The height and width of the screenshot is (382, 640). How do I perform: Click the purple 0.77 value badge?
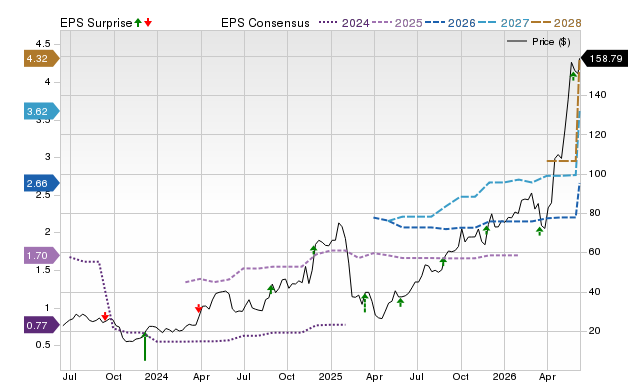[x=41, y=326]
